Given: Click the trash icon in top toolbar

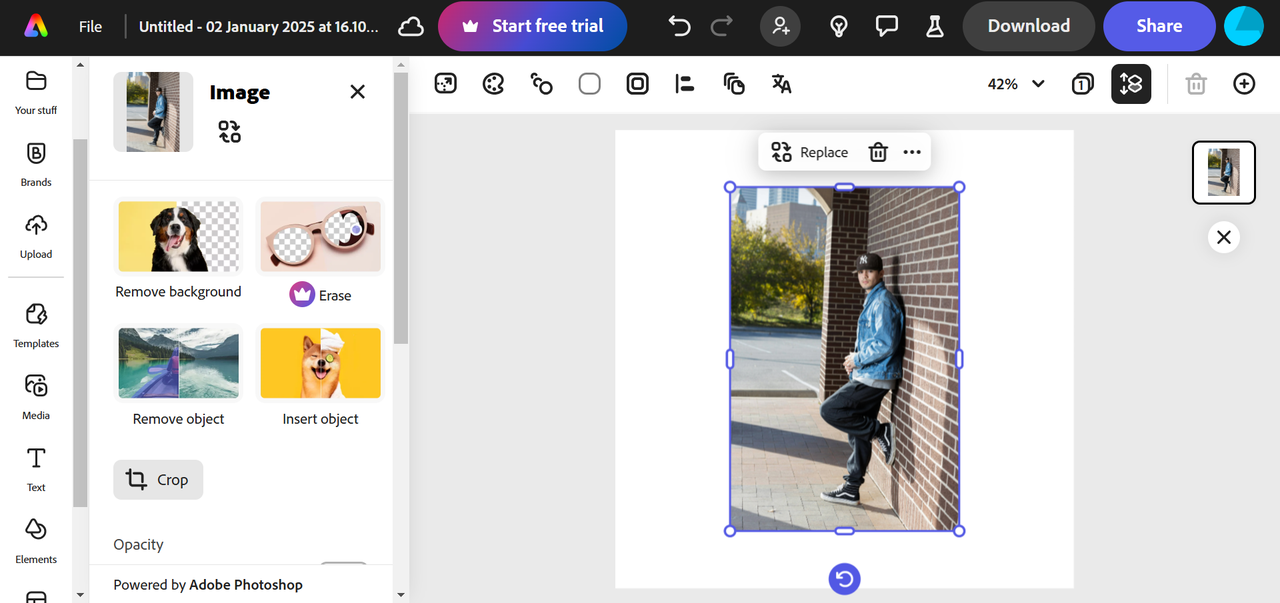Looking at the screenshot, I should [1196, 84].
